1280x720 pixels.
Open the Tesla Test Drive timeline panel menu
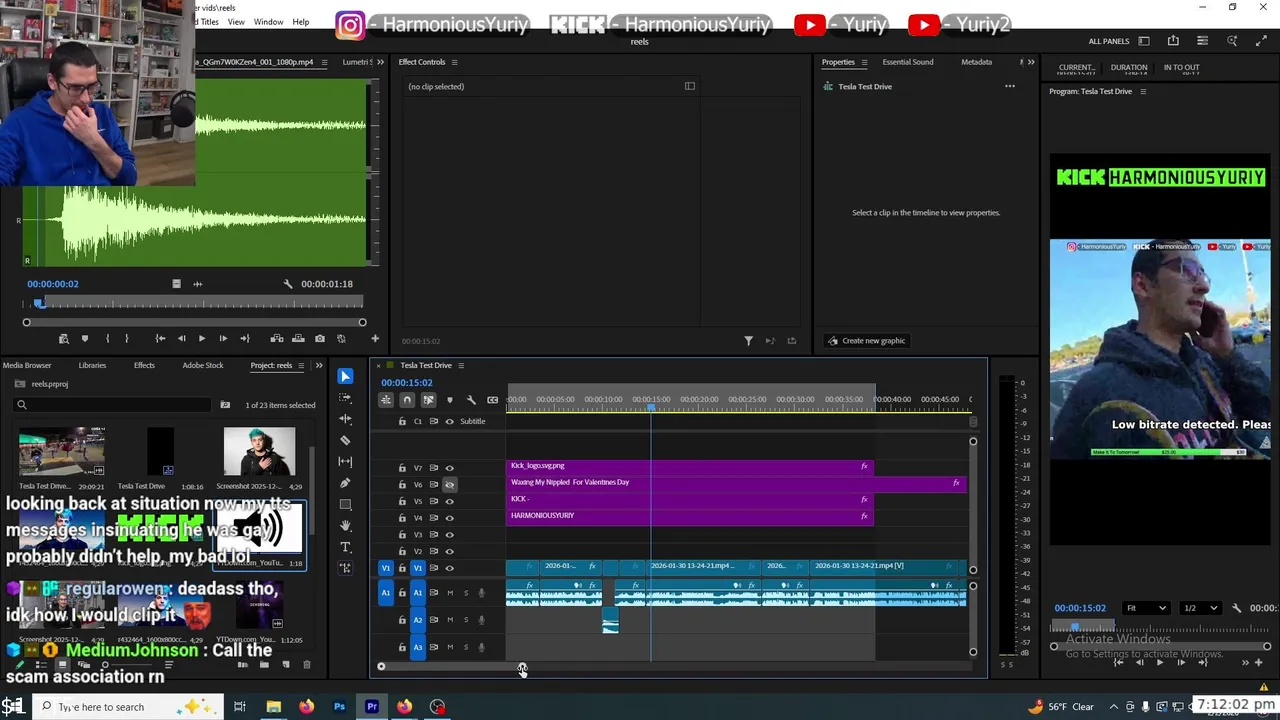point(461,365)
